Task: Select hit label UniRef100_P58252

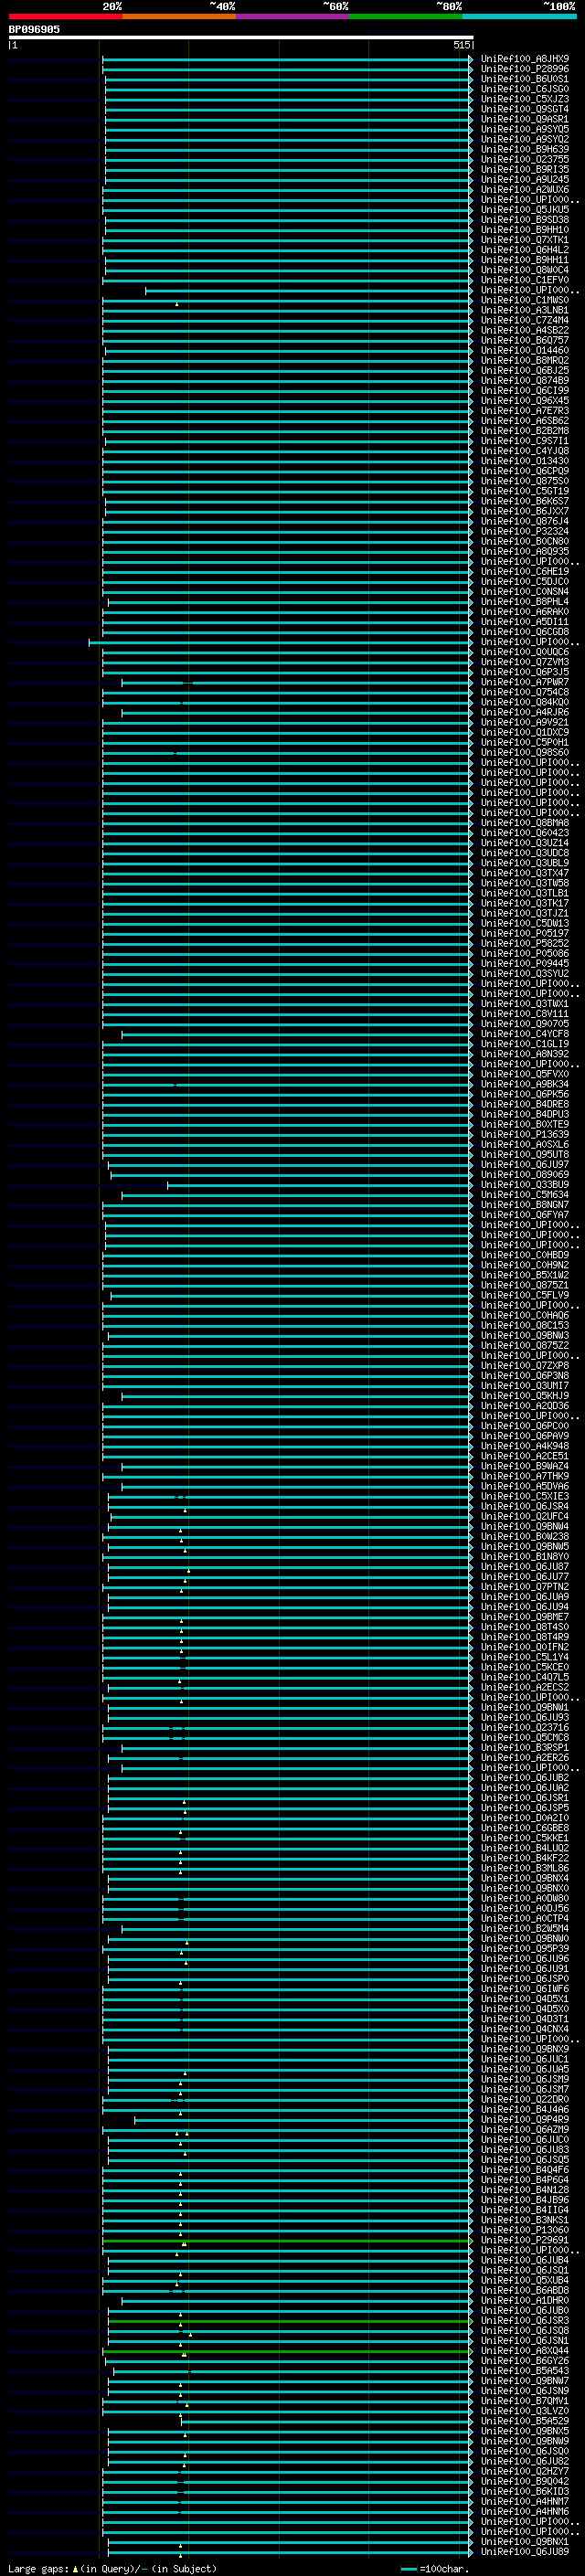Action: [525, 943]
